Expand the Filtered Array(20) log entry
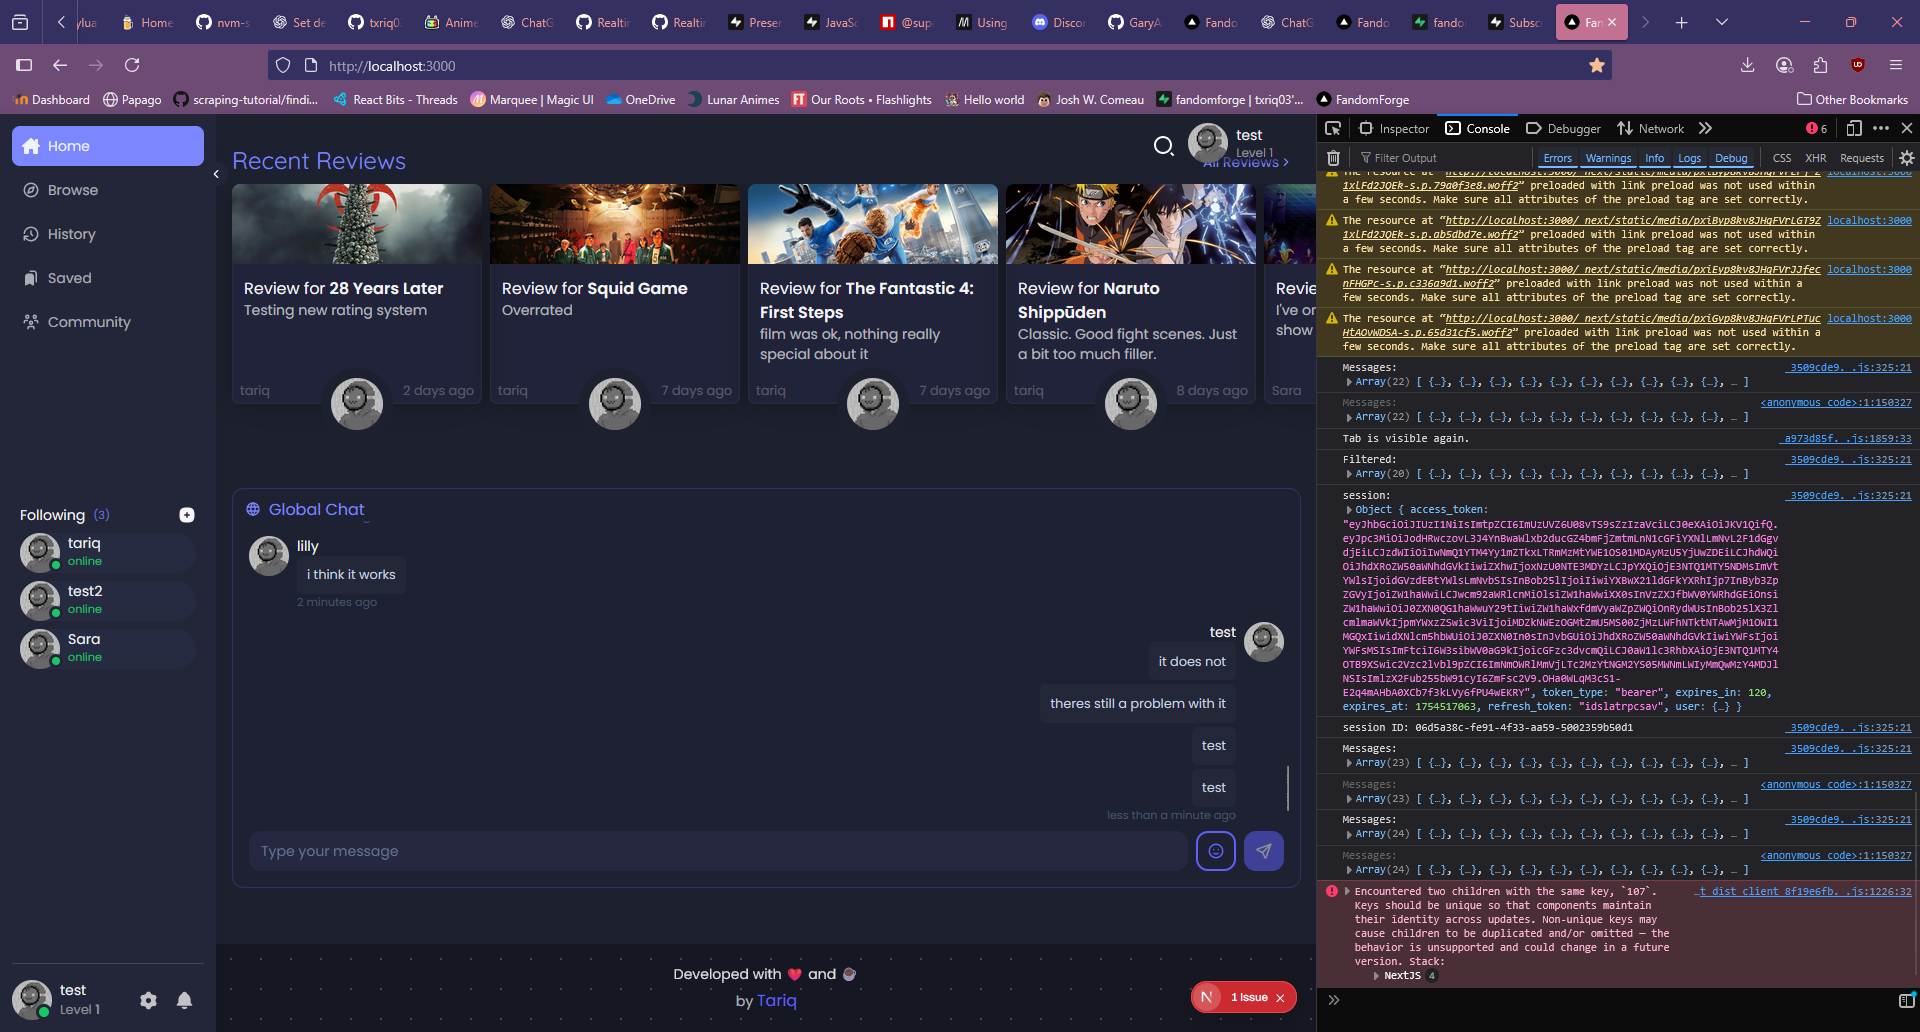Image resolution: width=1920 pixels, height=1032 pixels. point(1349,475)
